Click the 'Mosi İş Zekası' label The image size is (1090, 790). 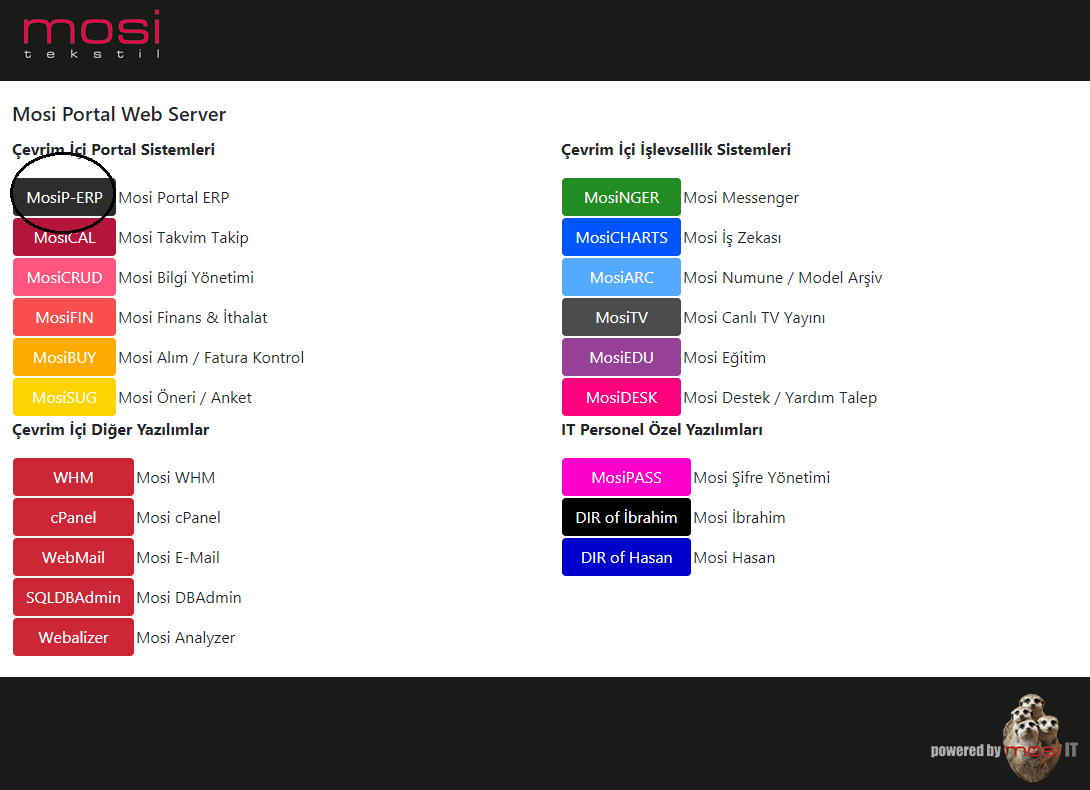(x=733, y=238)
